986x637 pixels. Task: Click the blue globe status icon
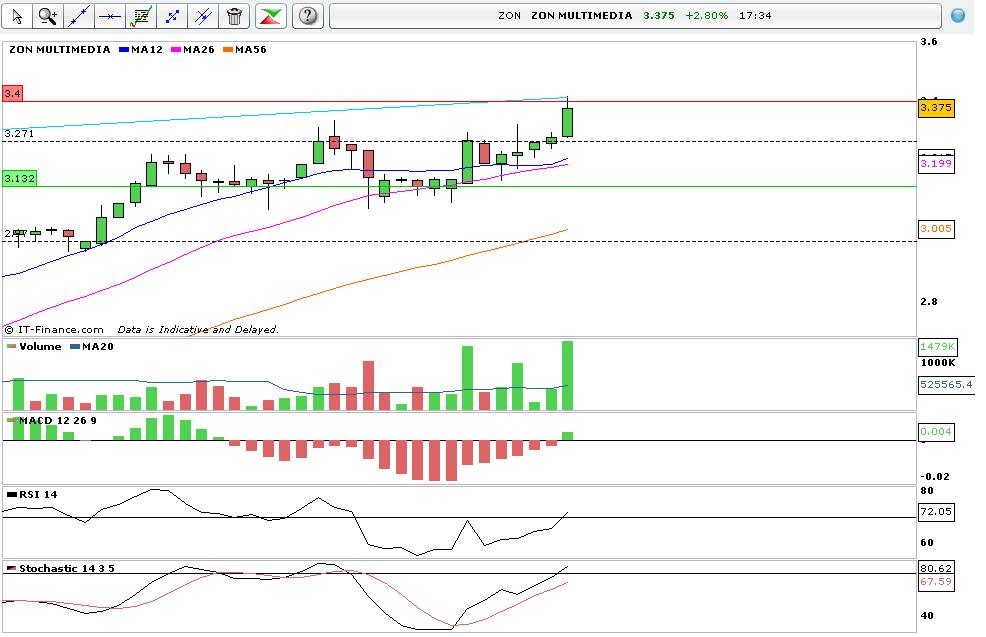[x=958, y=16]
